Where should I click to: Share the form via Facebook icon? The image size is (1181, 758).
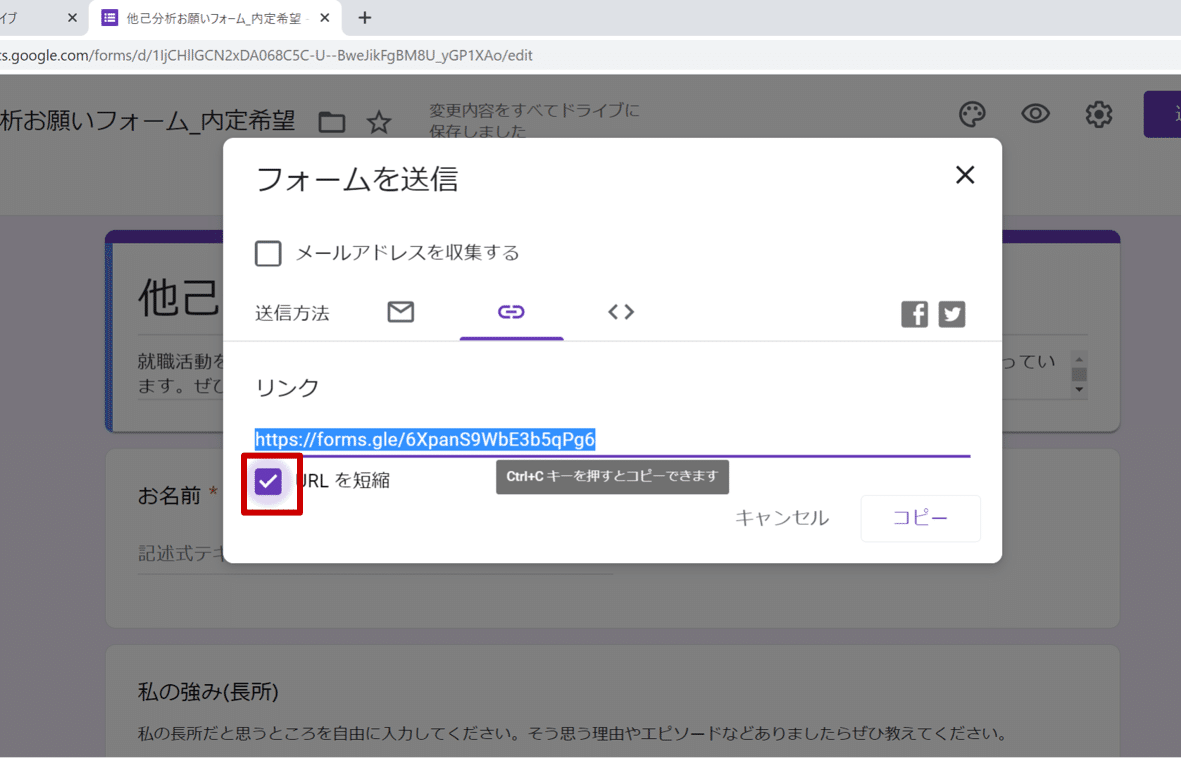913,313
